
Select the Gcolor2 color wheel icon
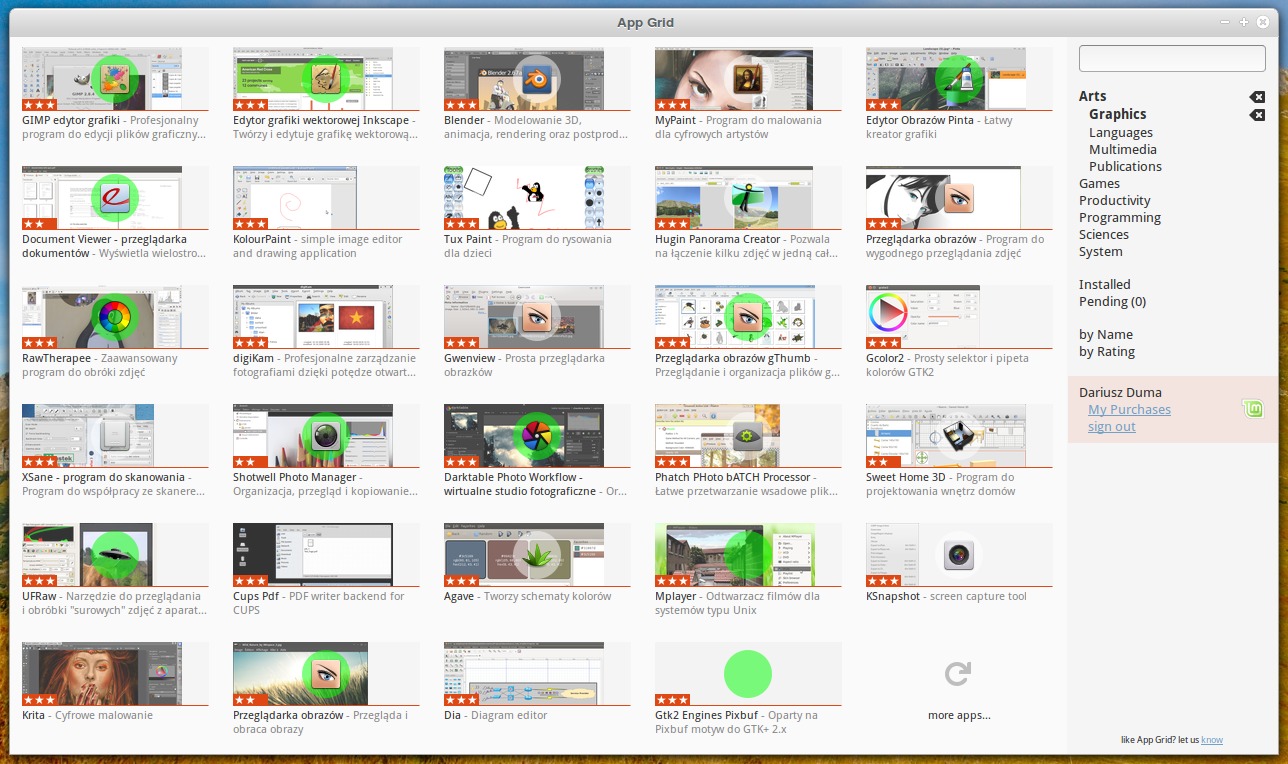[x=887, y=314]
